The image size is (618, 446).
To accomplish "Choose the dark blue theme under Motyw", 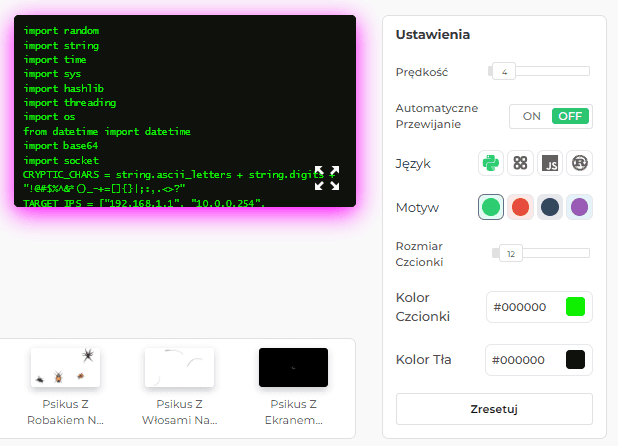I will (x=550, y=207).
